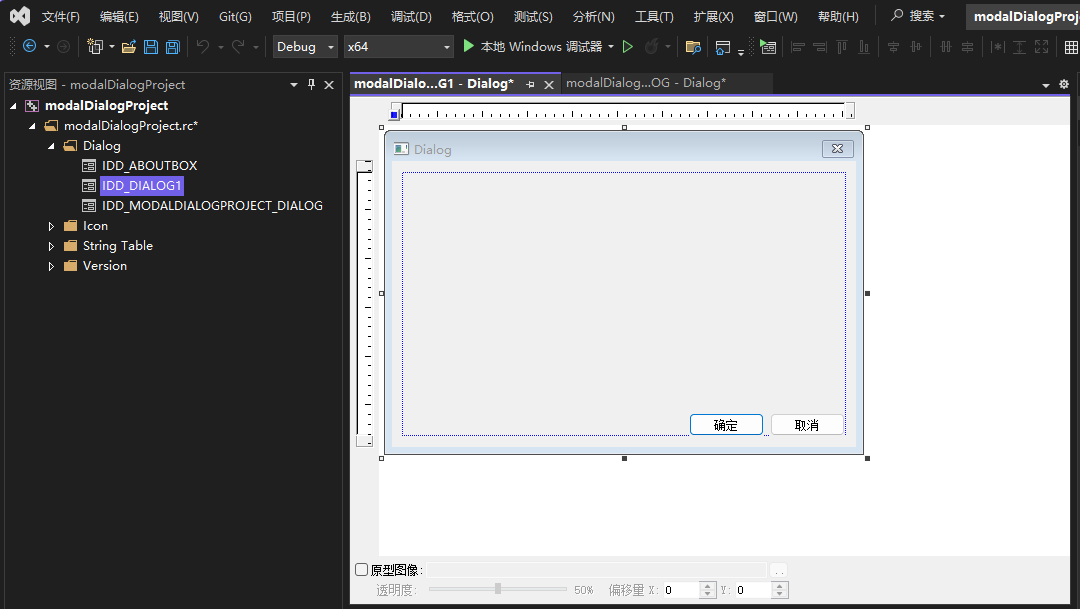
Task: Click the Save All icon
Action: 171,46
